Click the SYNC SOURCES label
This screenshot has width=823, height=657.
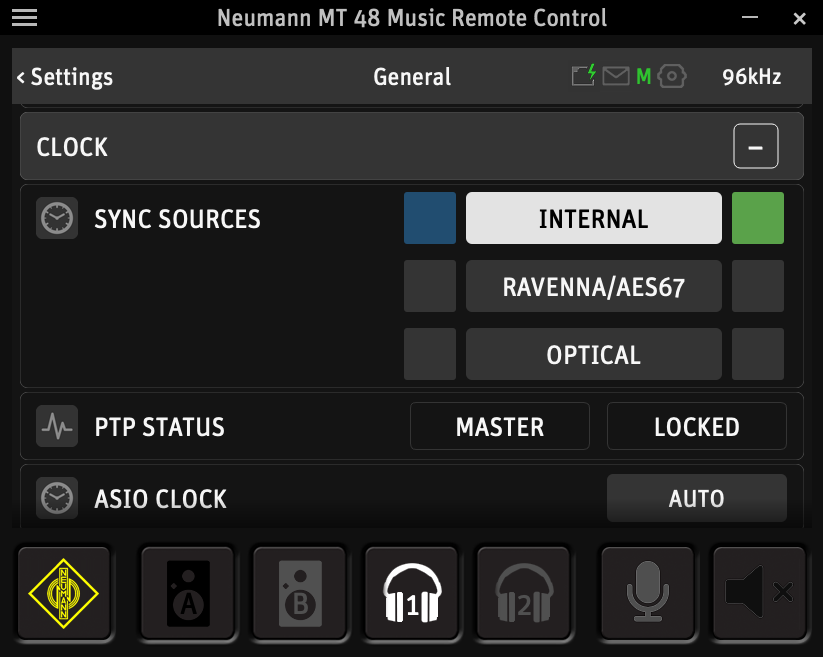pyautogui.click(x=177, y=219)
